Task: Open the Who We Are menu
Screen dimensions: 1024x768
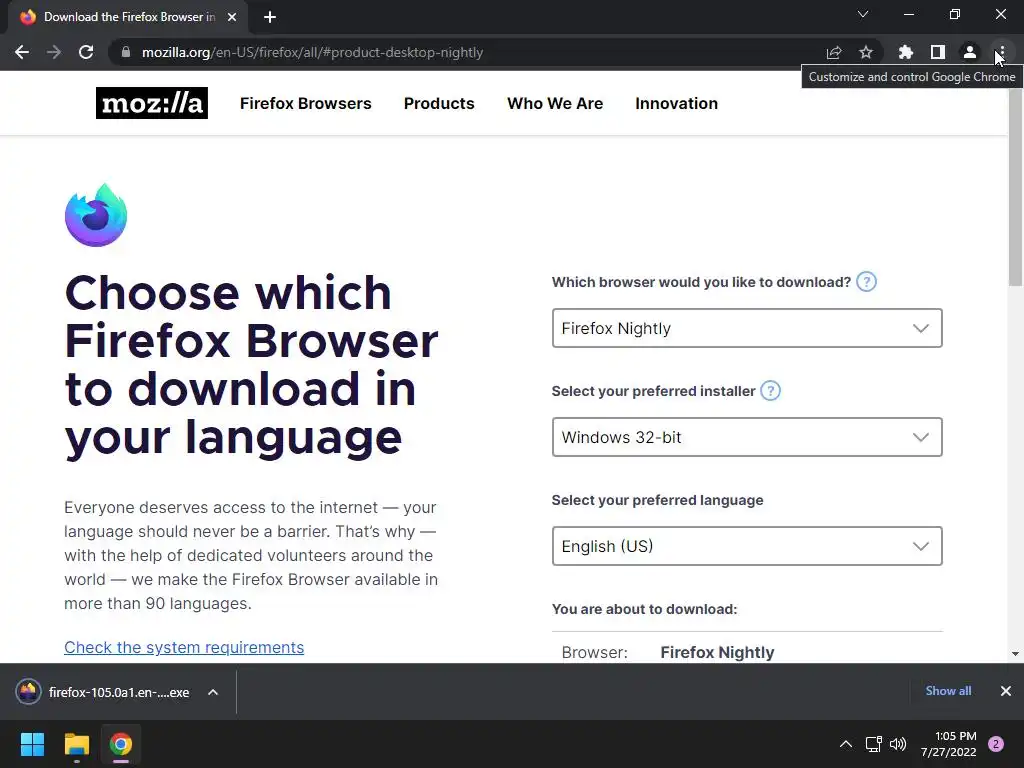Action: 555,103
